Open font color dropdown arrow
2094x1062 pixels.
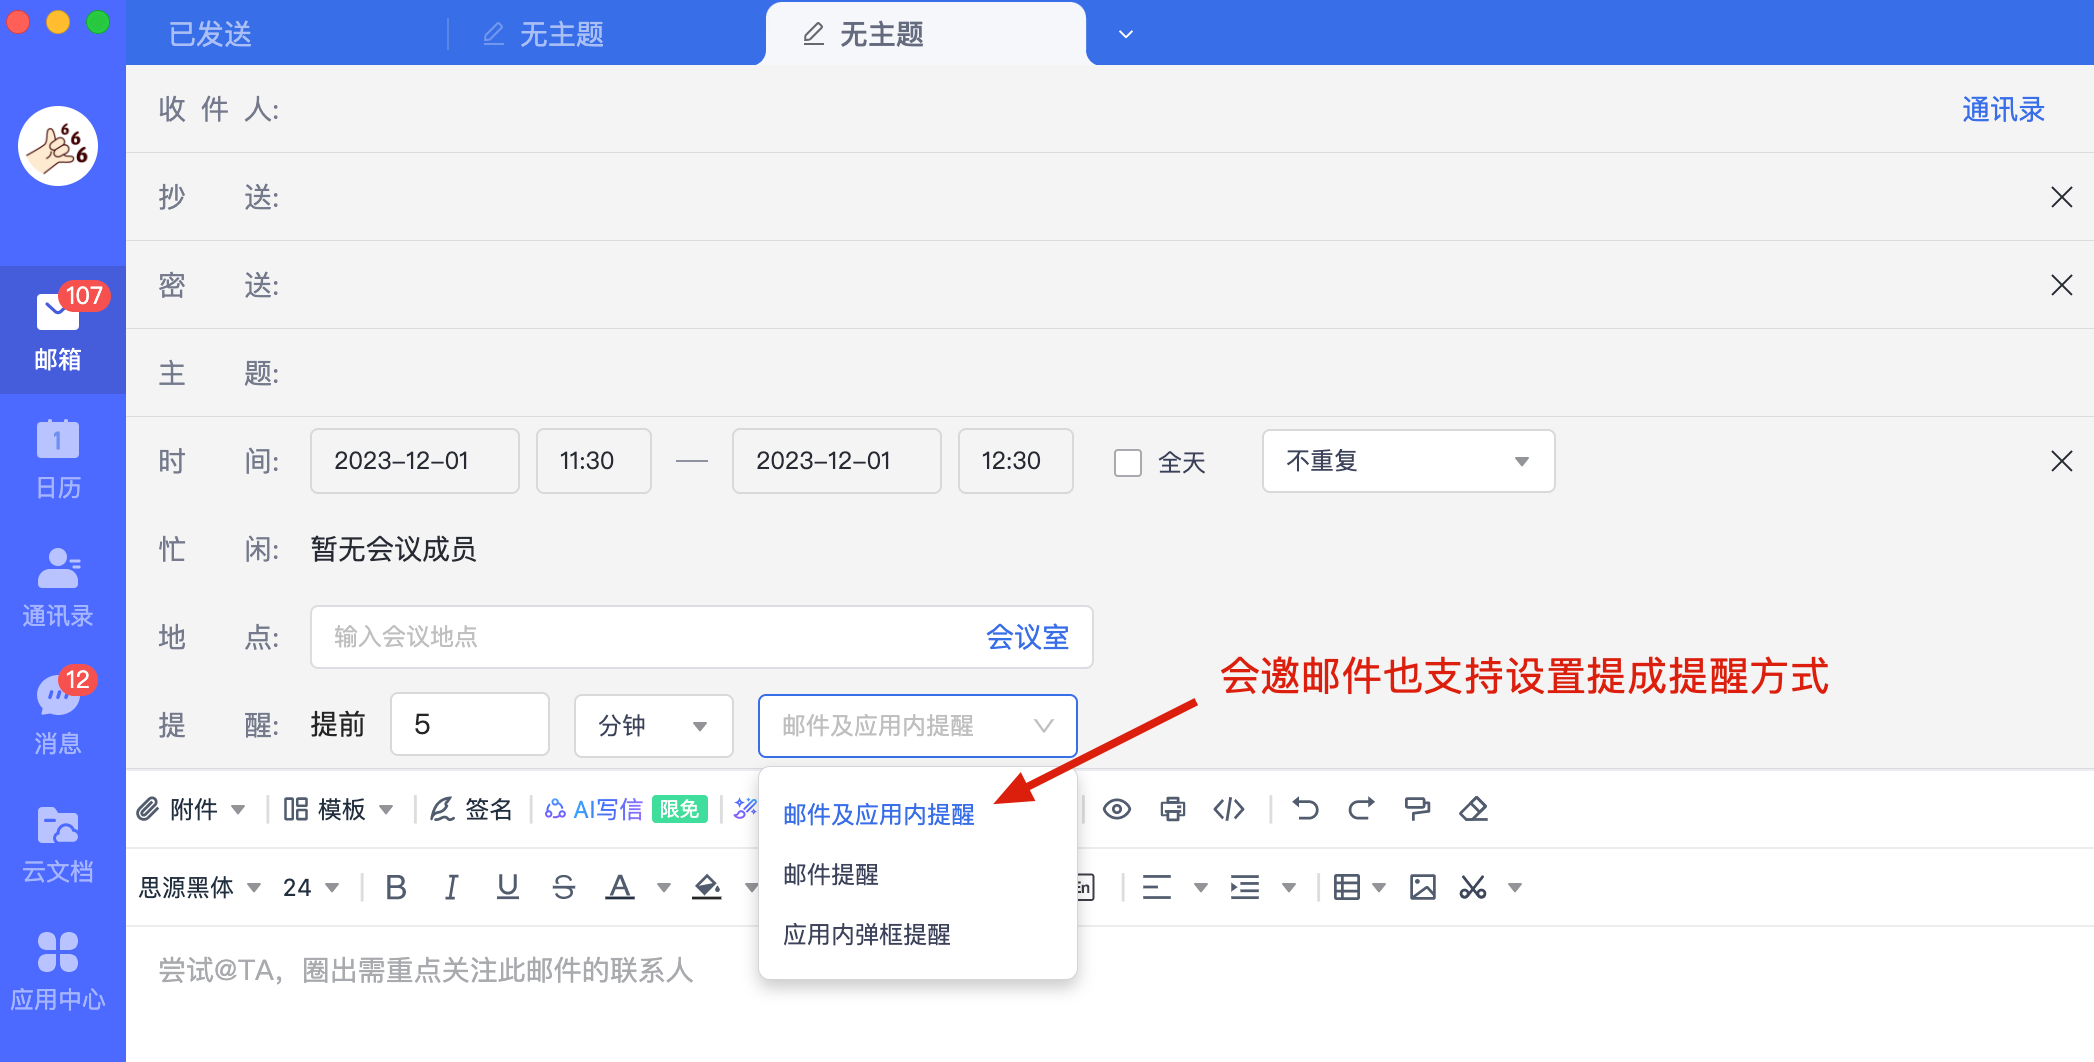tap(664, 887)
